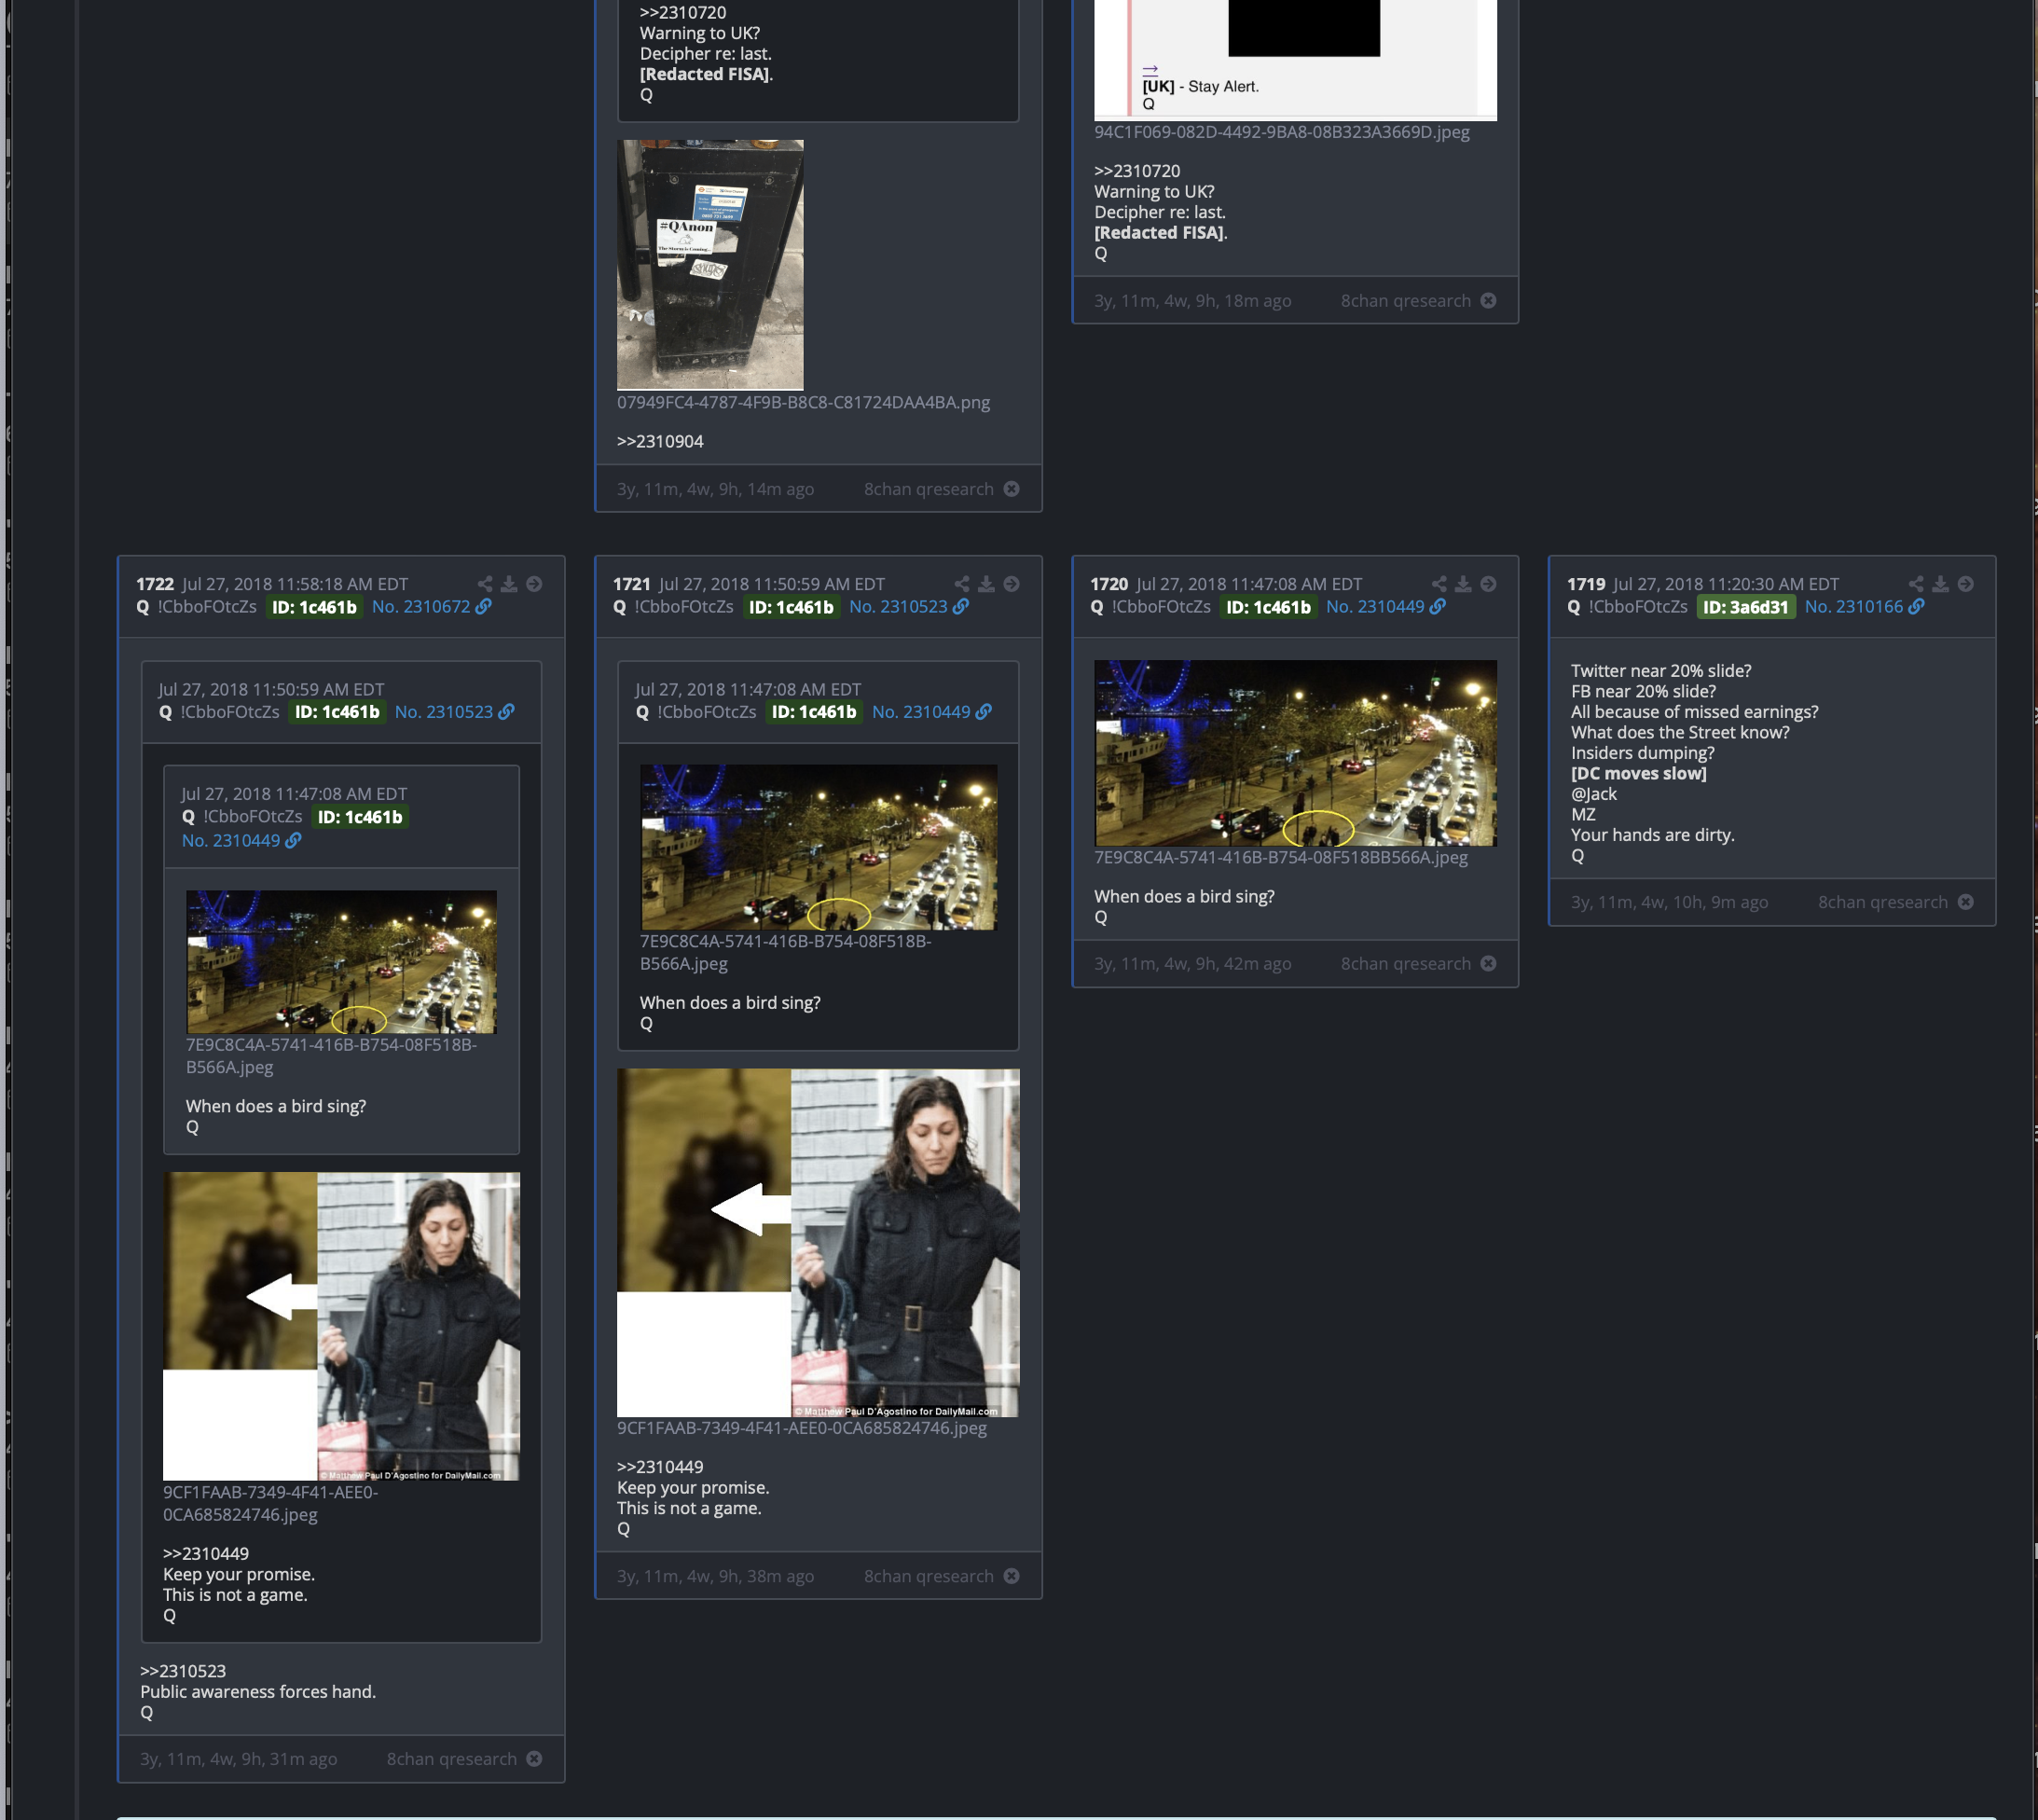Image resolution: width=2038 pixels, height=1820 pixels.
Task: Open link No. 2310672 in post 1722 header
Action: [431, 607]
